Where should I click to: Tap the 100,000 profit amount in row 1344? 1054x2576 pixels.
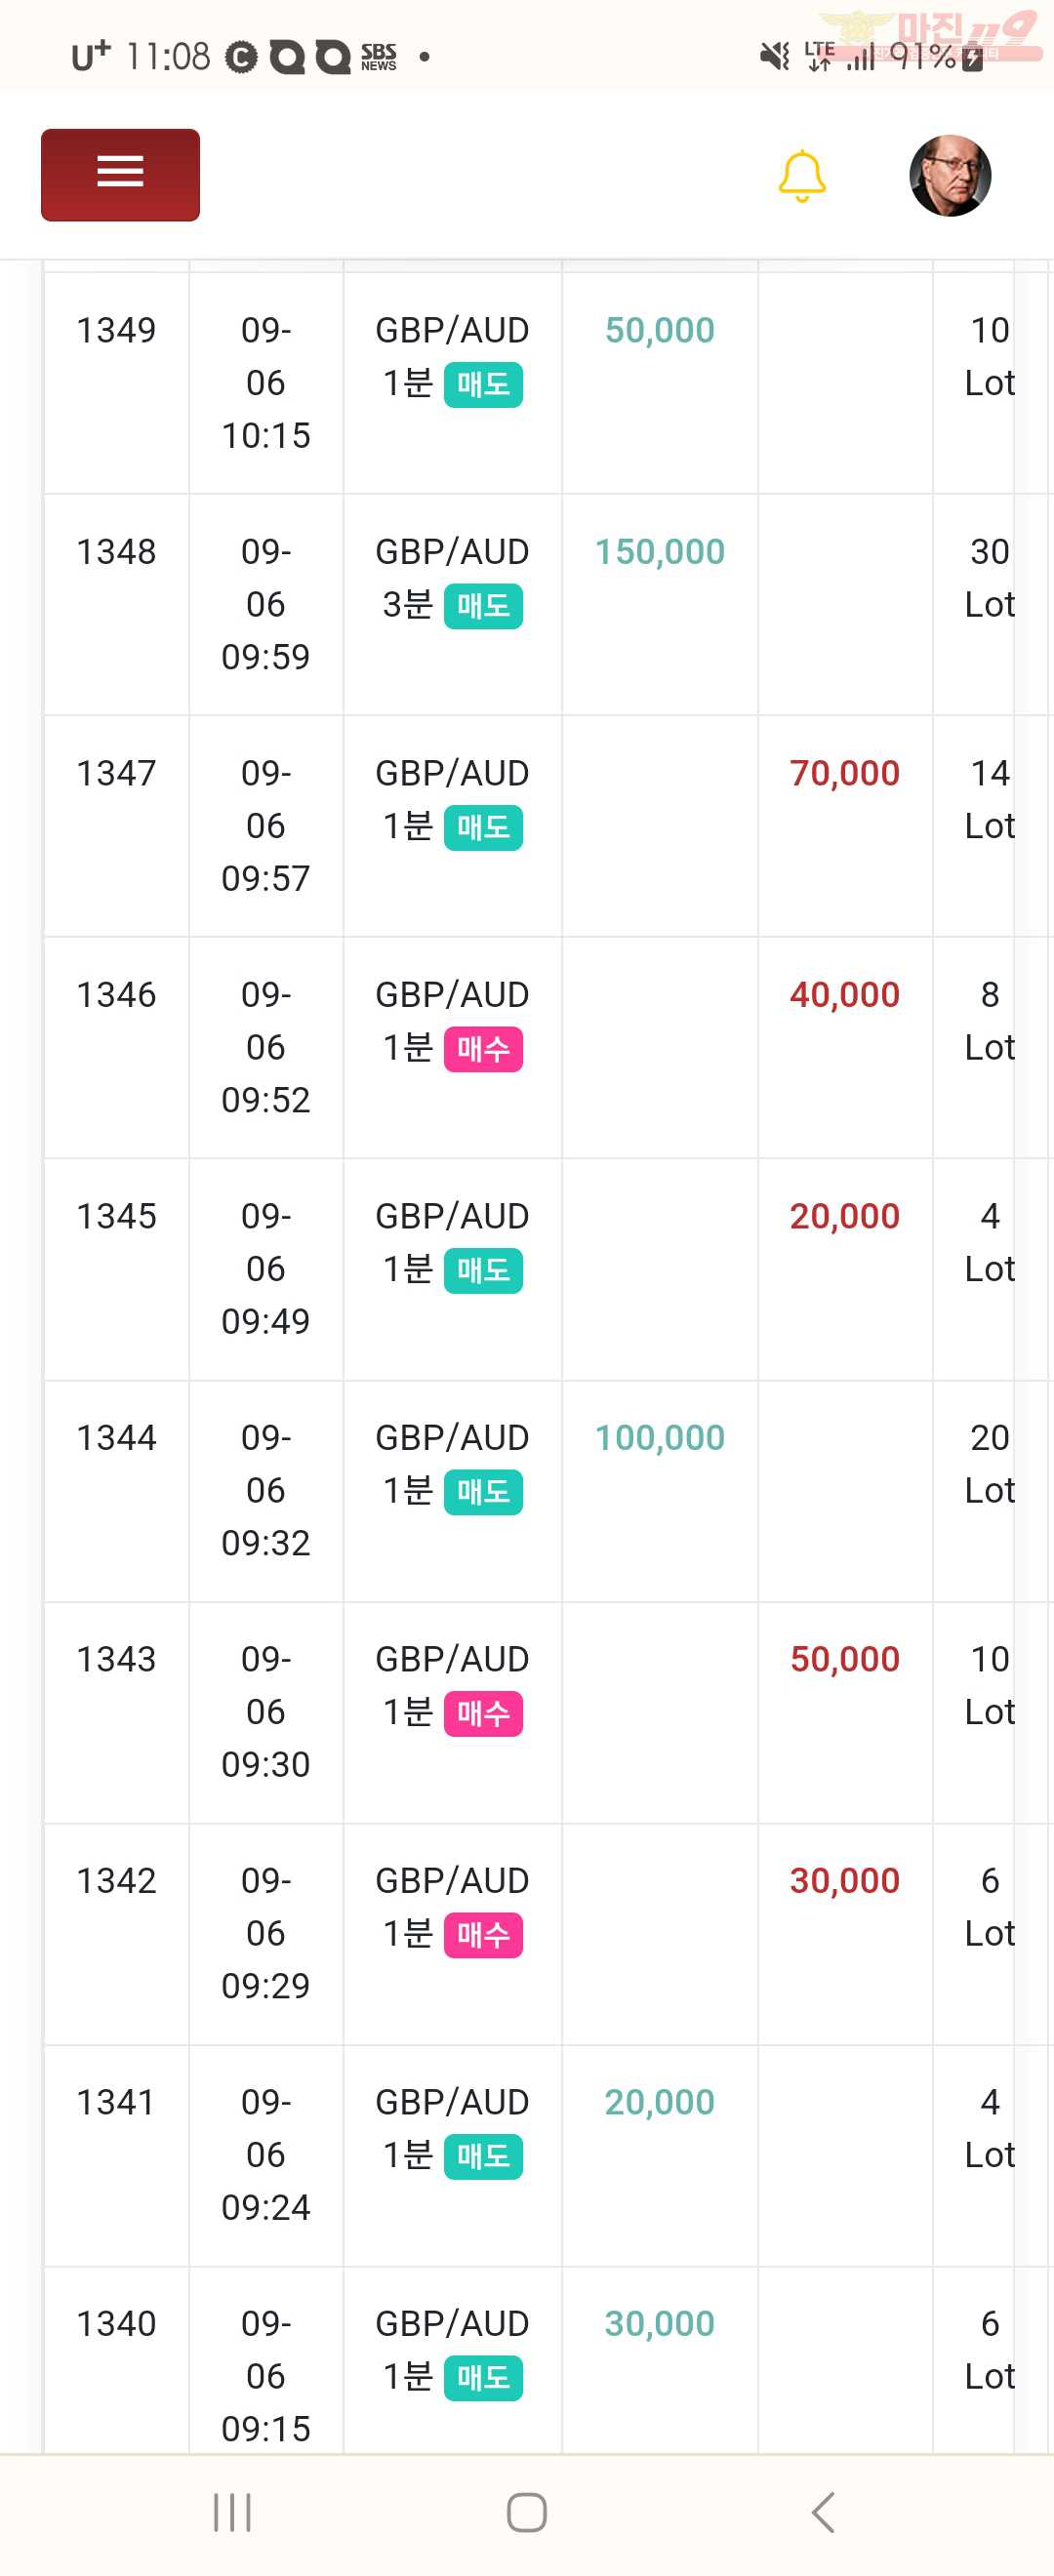[x=660, y=1438]
